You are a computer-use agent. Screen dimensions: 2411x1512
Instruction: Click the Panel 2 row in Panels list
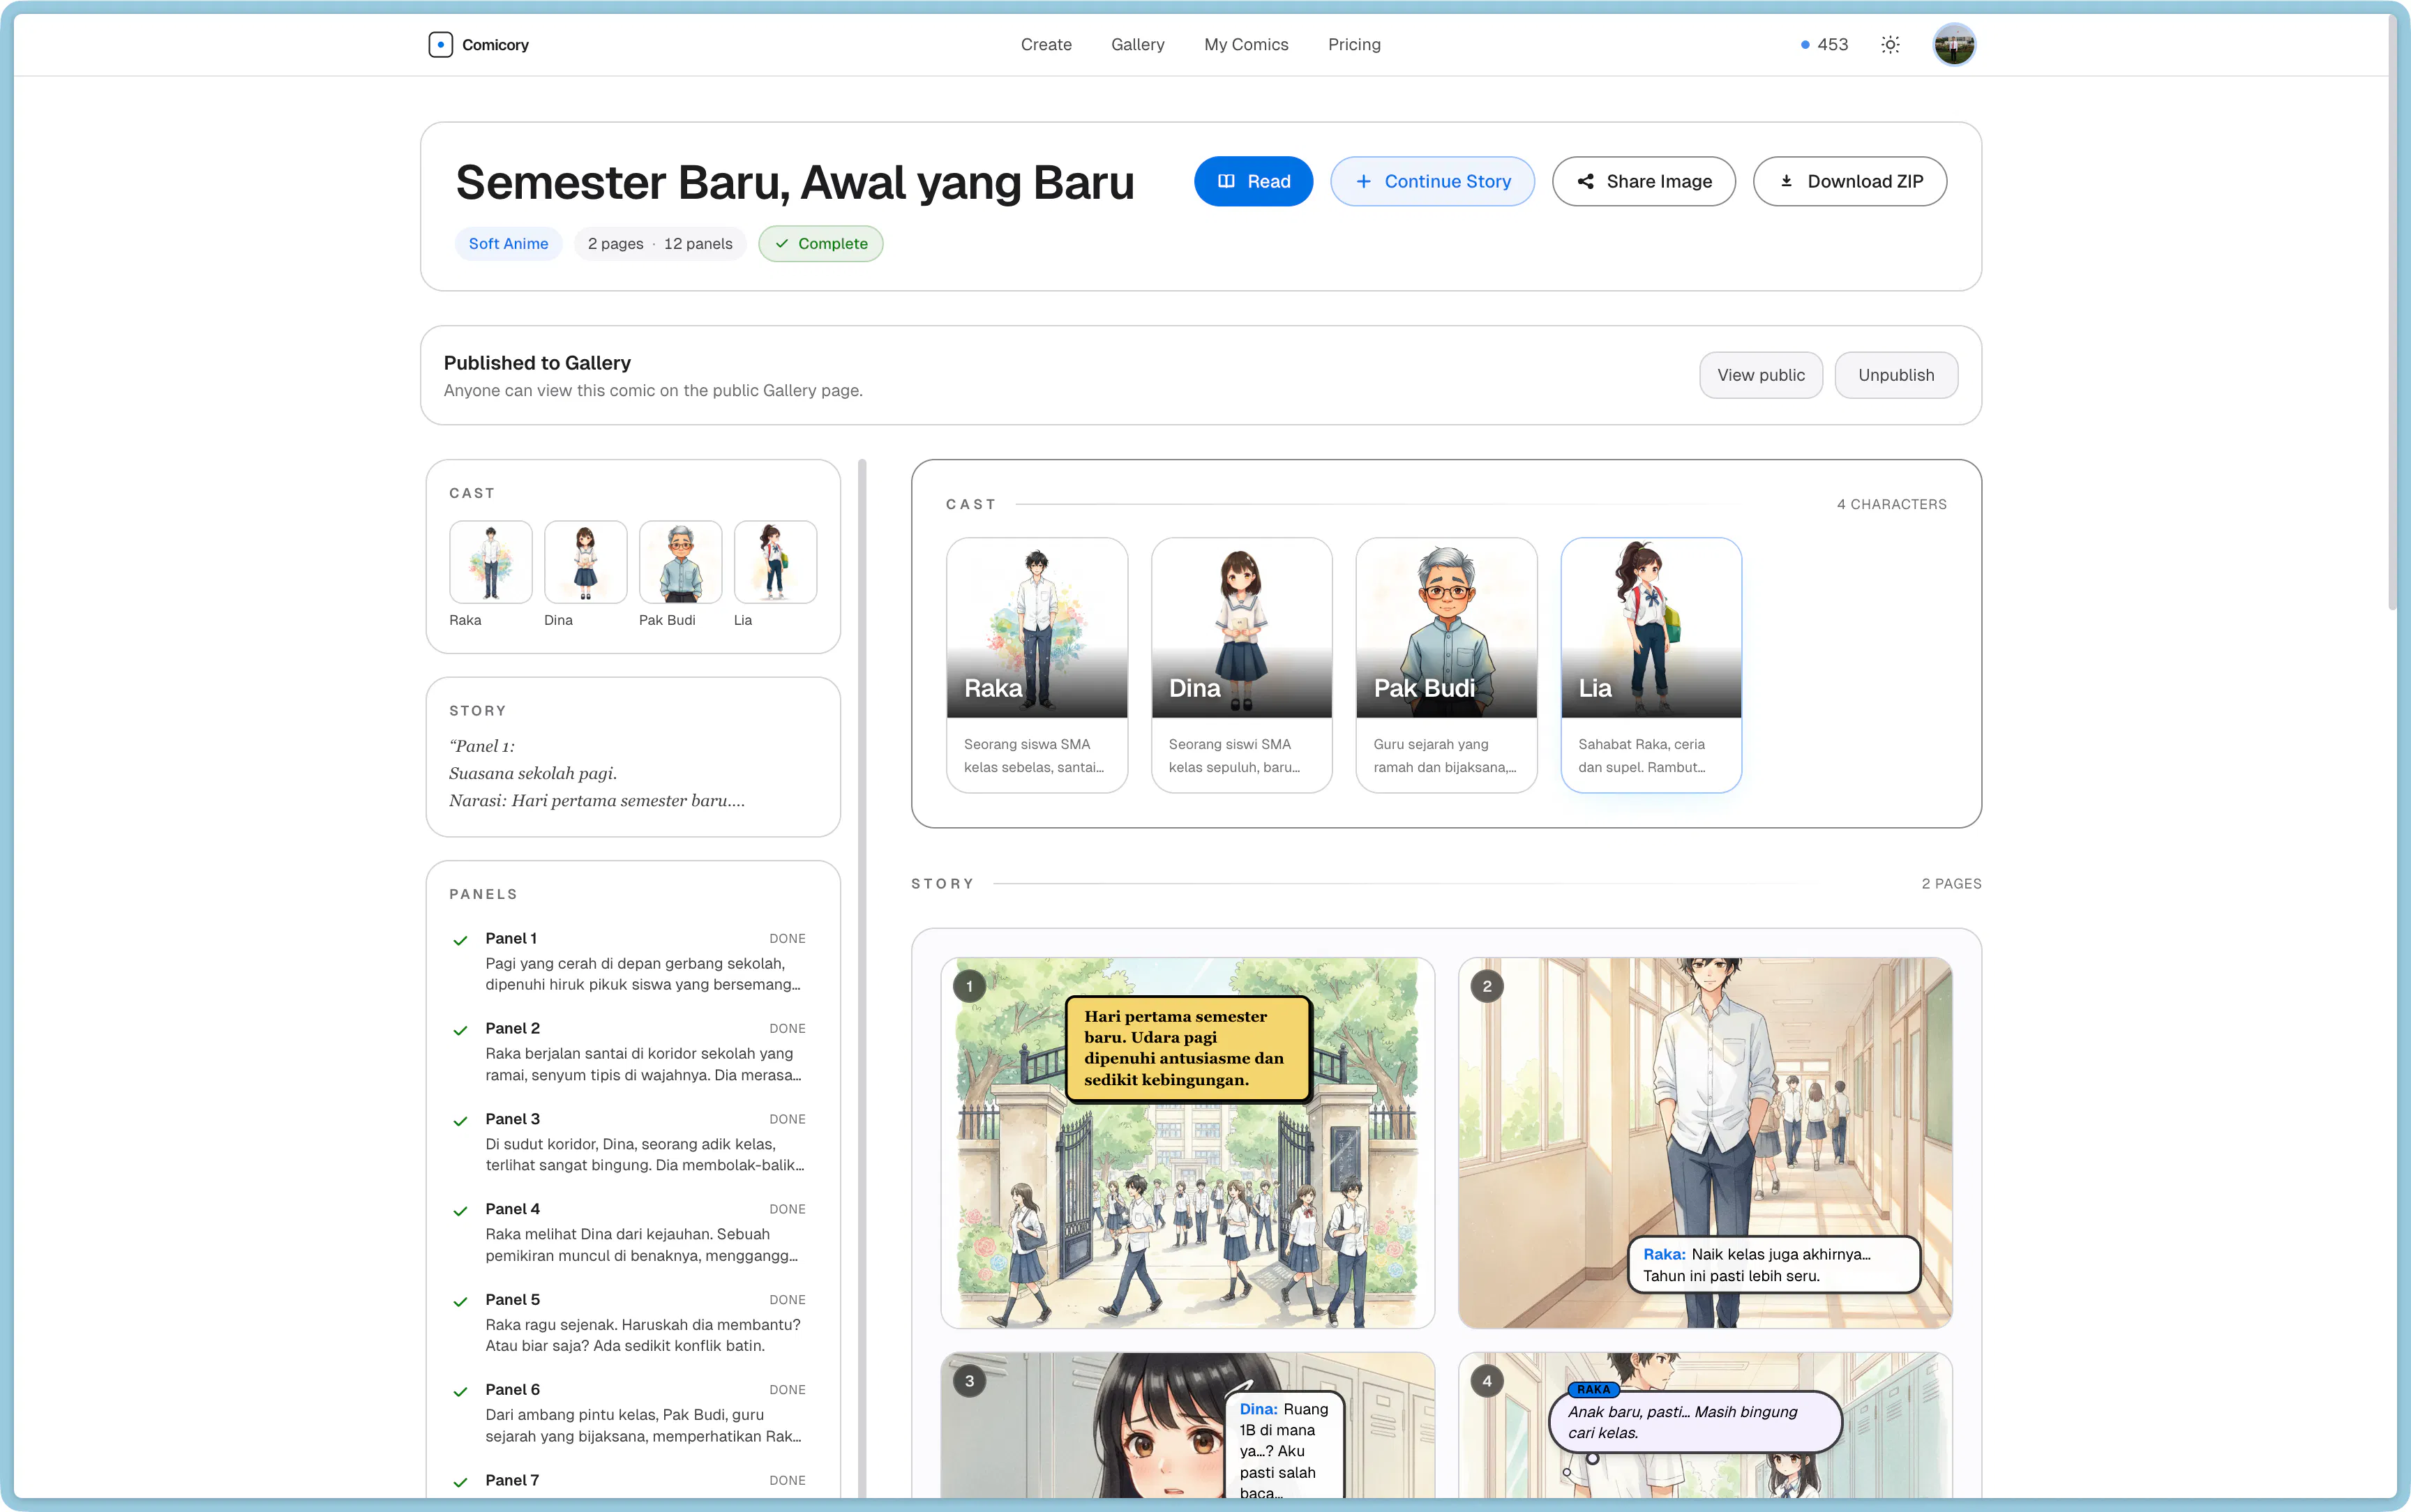click(632, 1051)
